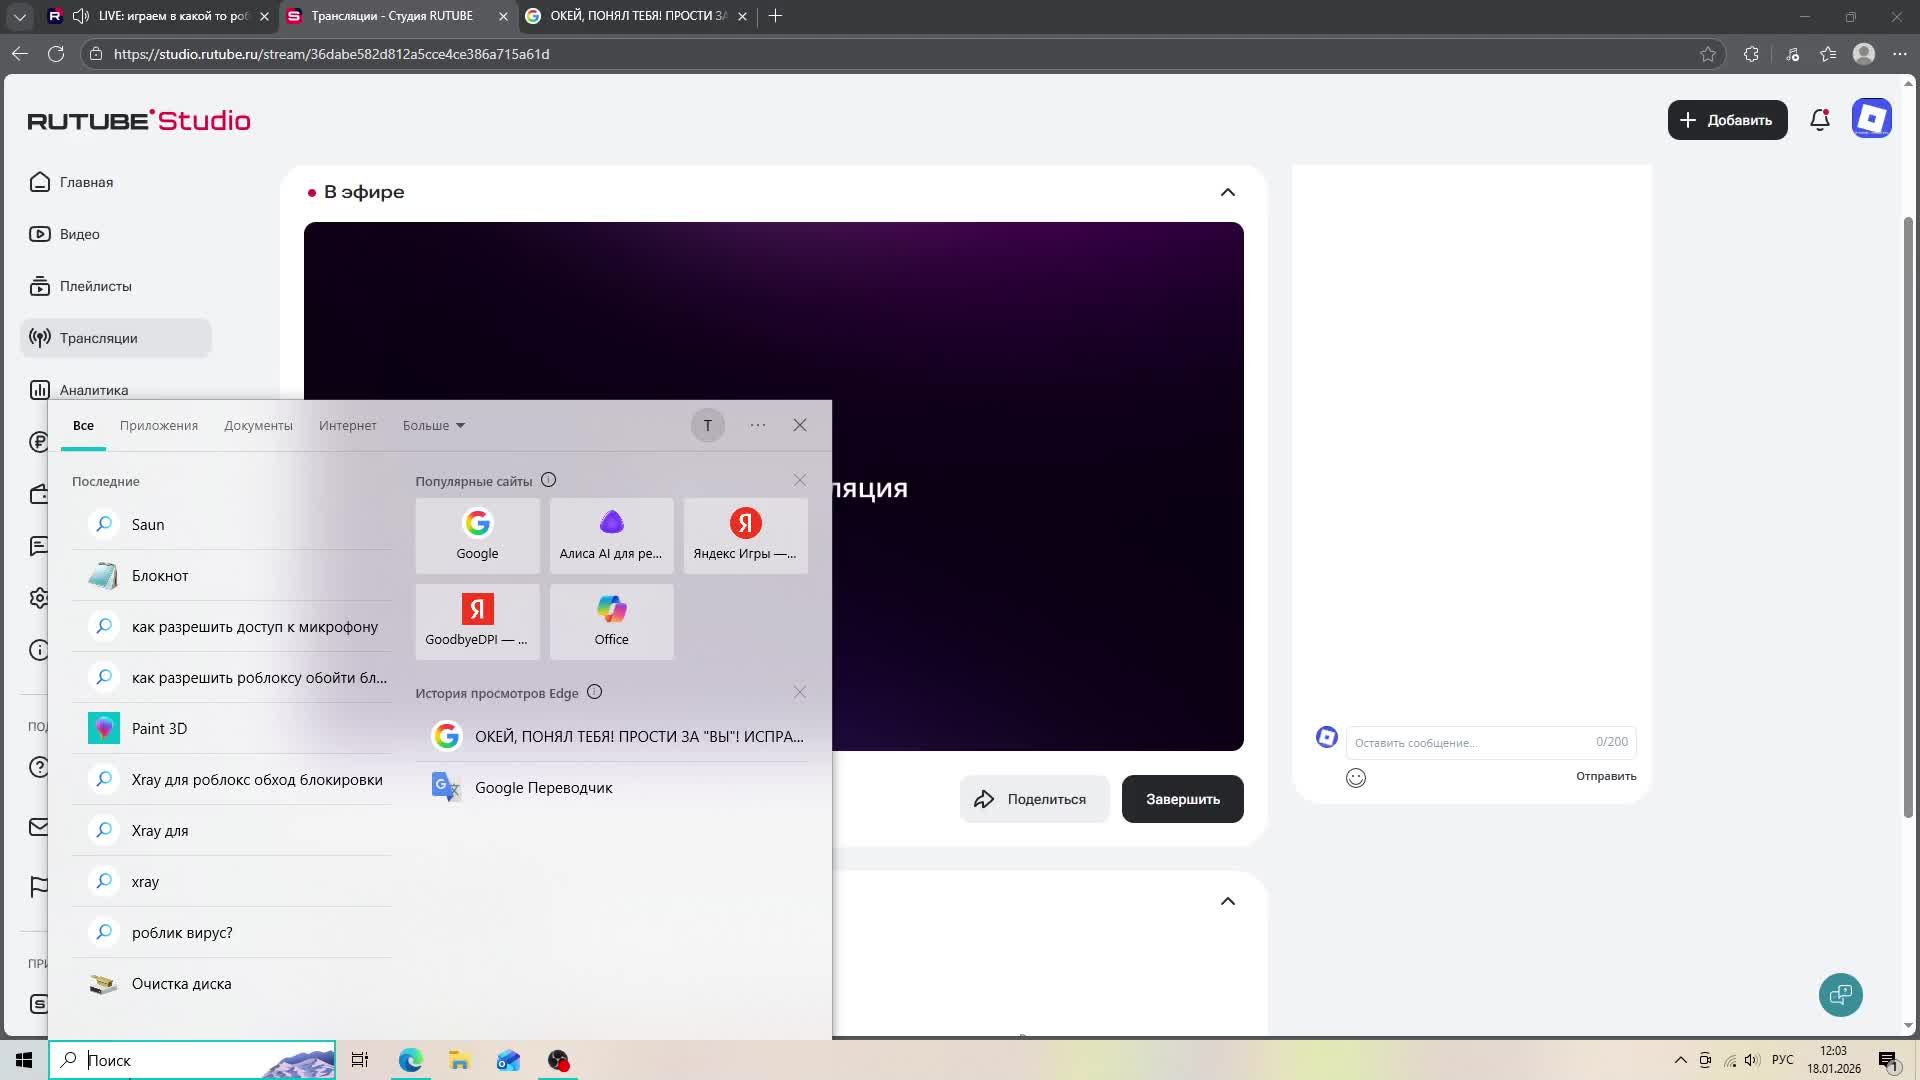
Task: Click the emoji smiley icon in chat
Action: (1356, 778)
